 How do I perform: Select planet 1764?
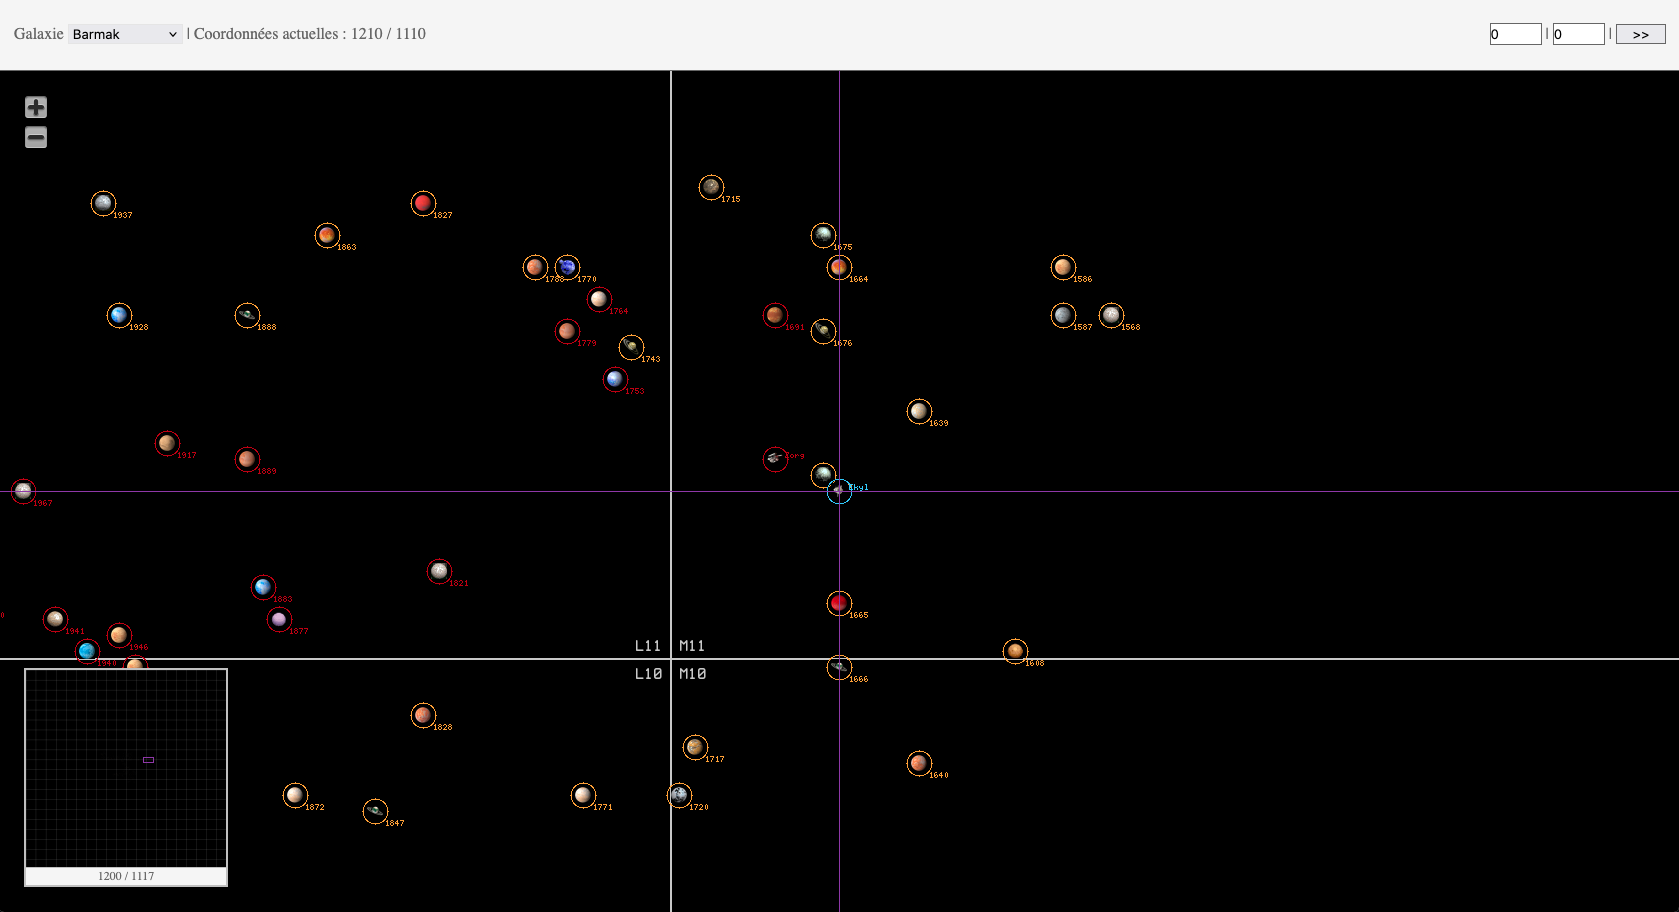(x=599, y=299)
